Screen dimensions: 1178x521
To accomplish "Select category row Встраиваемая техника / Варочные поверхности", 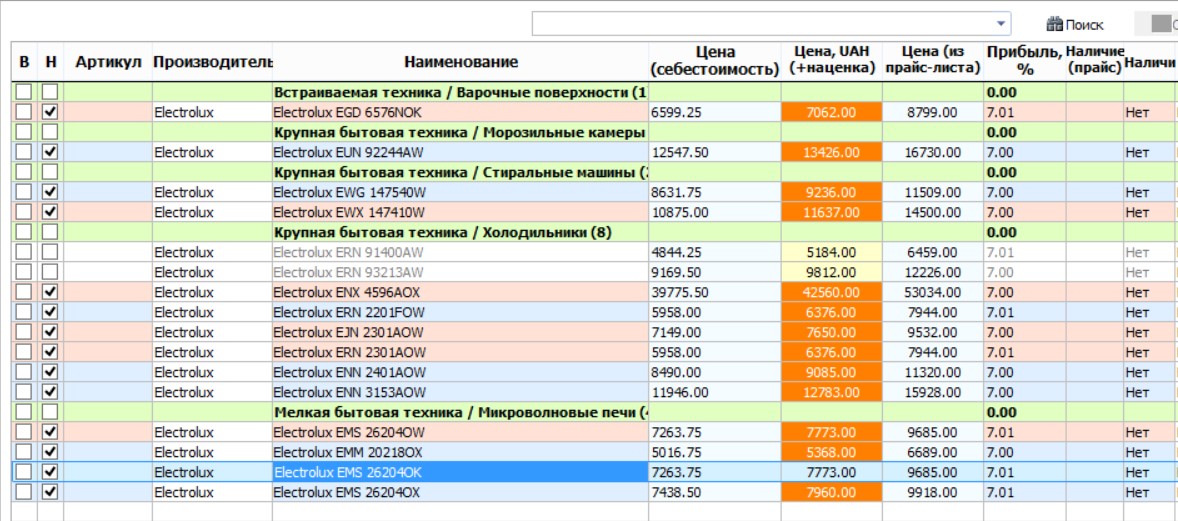I will [460, 92].
